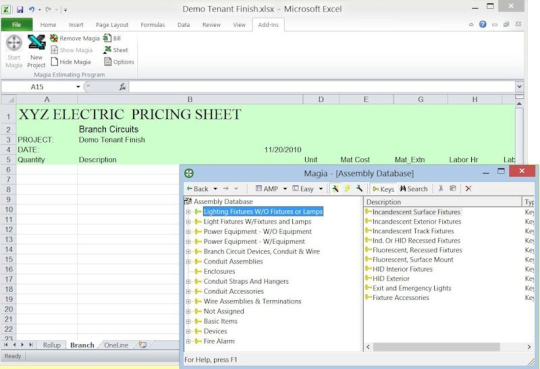Viewport: 540px width, 369px height.
Task: Select Lighting Fixtures W/O Fixtures or Lamps
Action: tap(263, 212)
